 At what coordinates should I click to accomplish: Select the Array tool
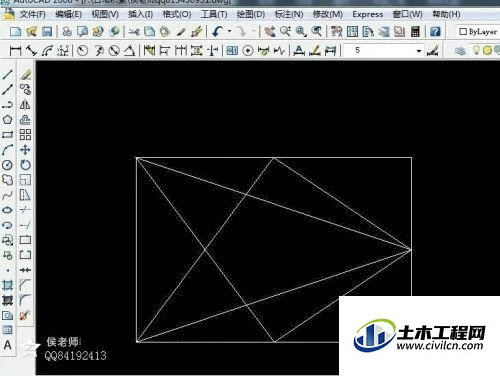coord(25,135)
